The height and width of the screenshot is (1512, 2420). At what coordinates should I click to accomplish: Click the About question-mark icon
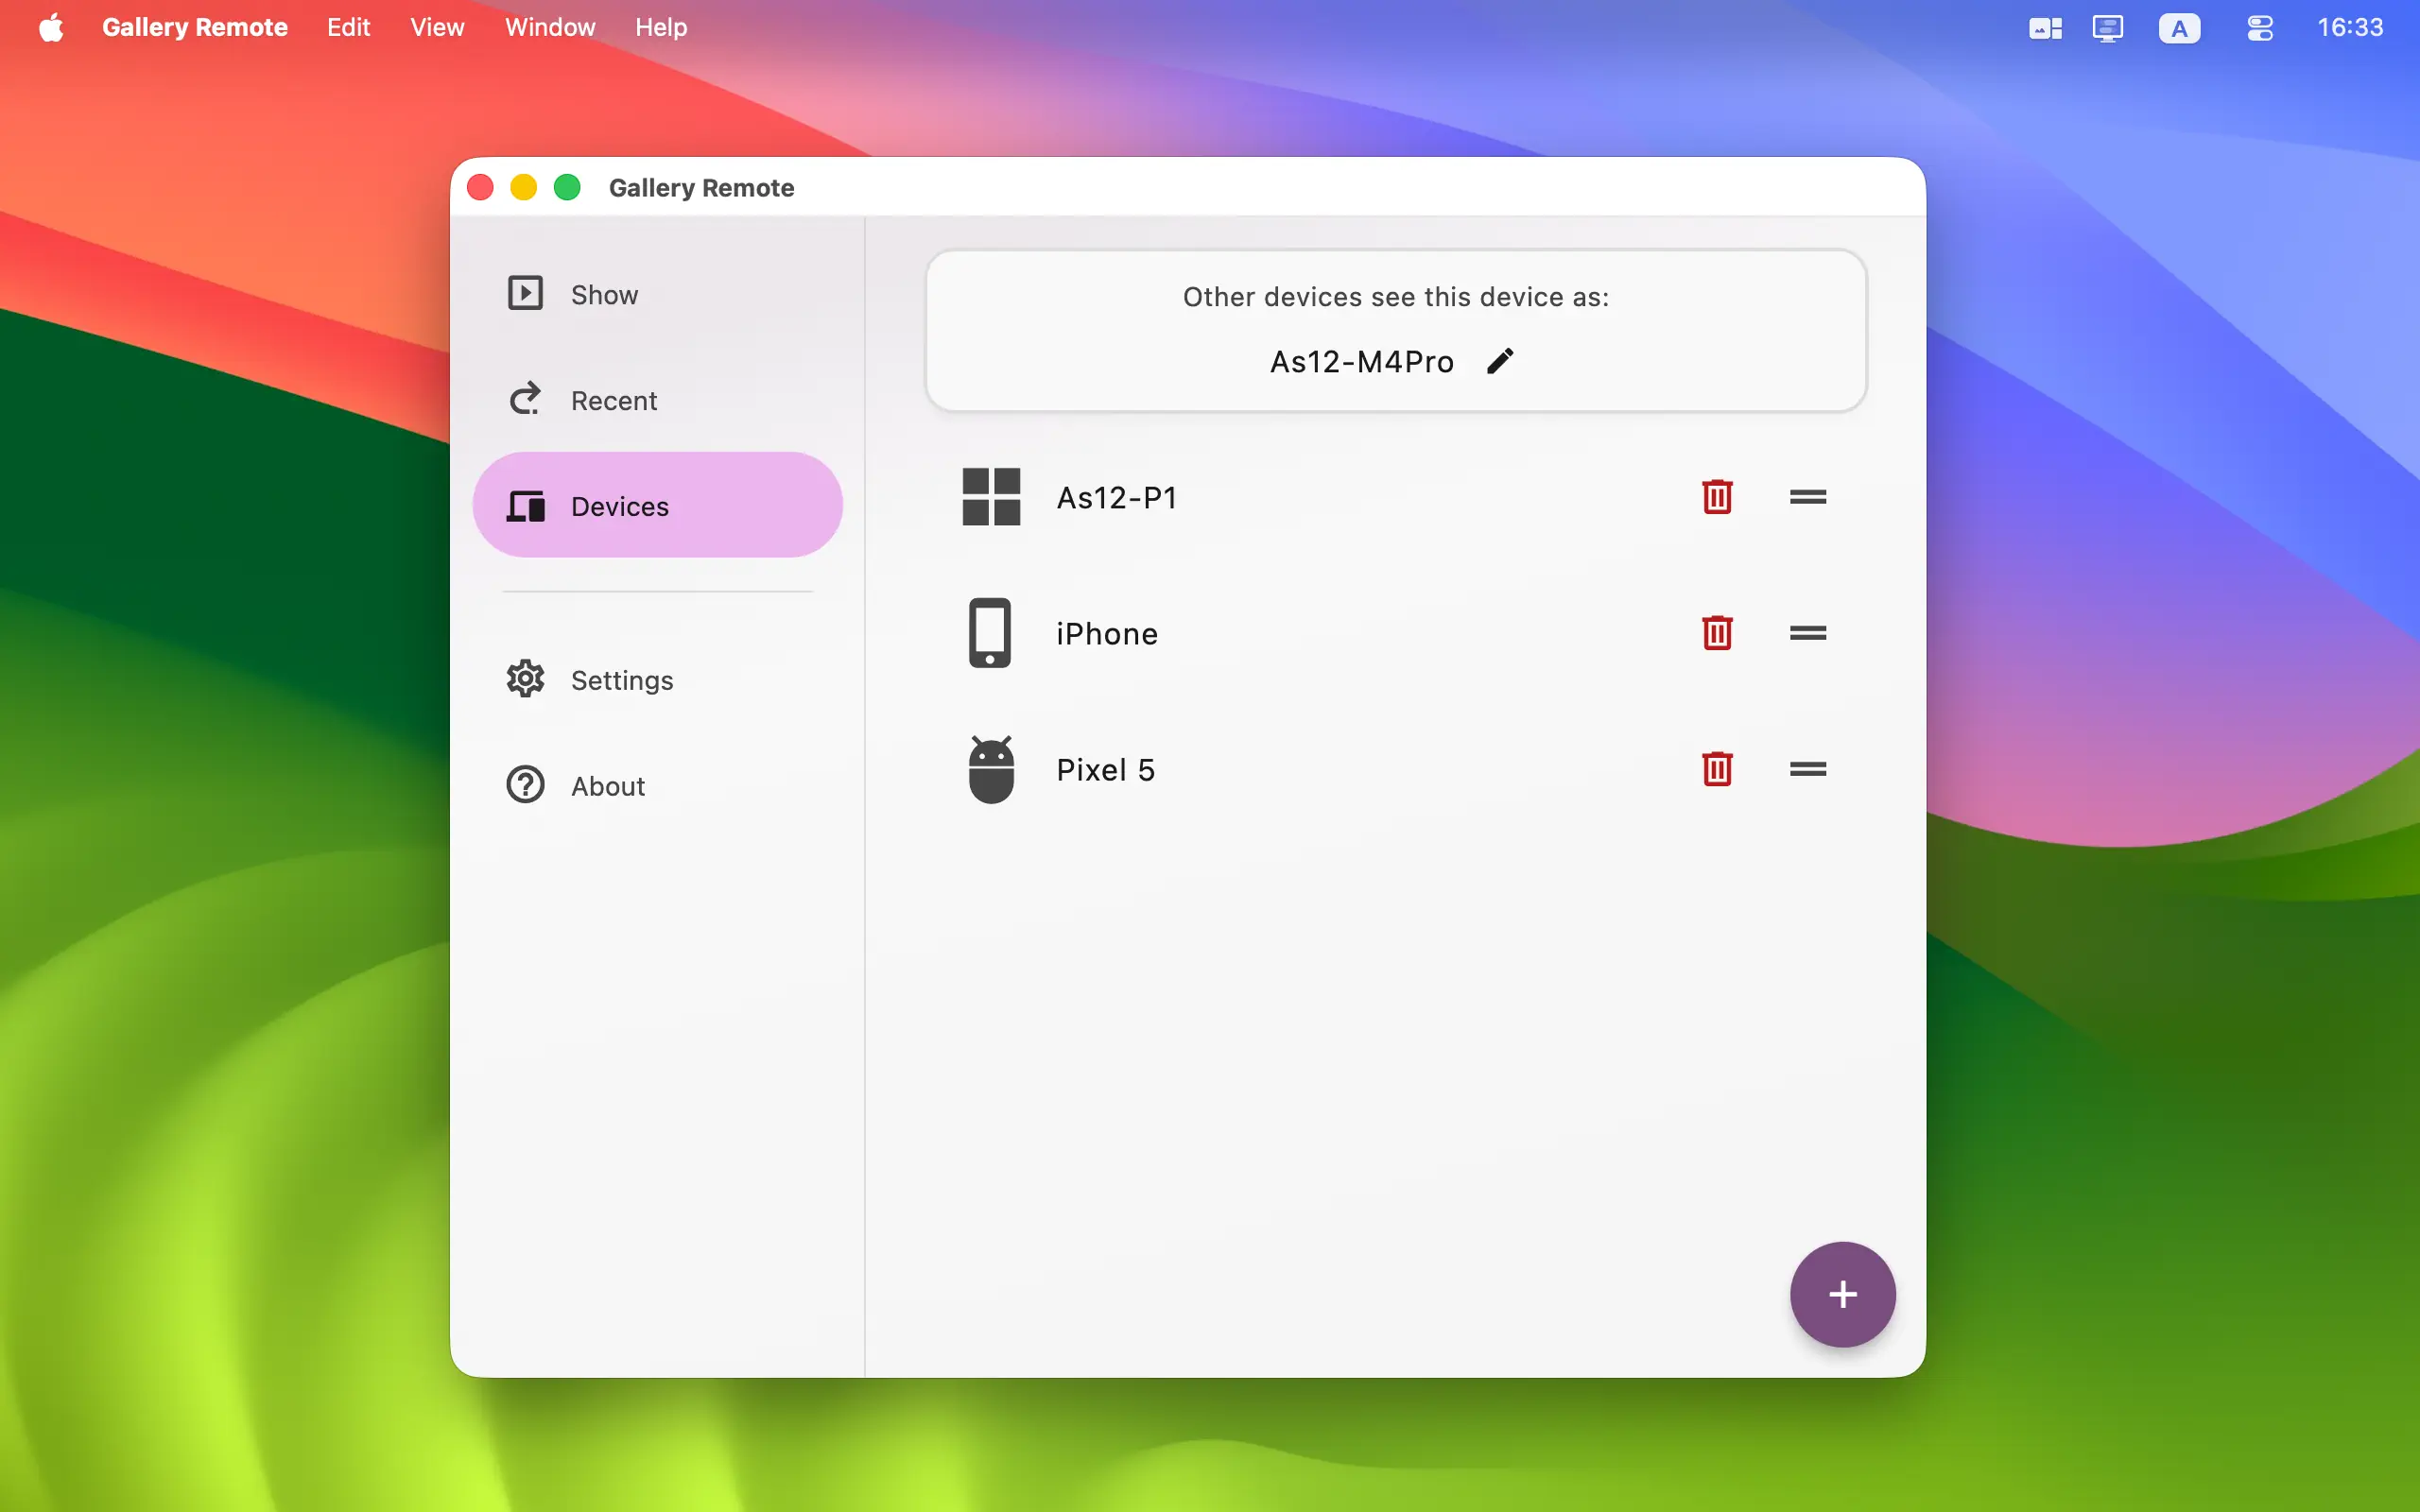[x=525, y=785]
